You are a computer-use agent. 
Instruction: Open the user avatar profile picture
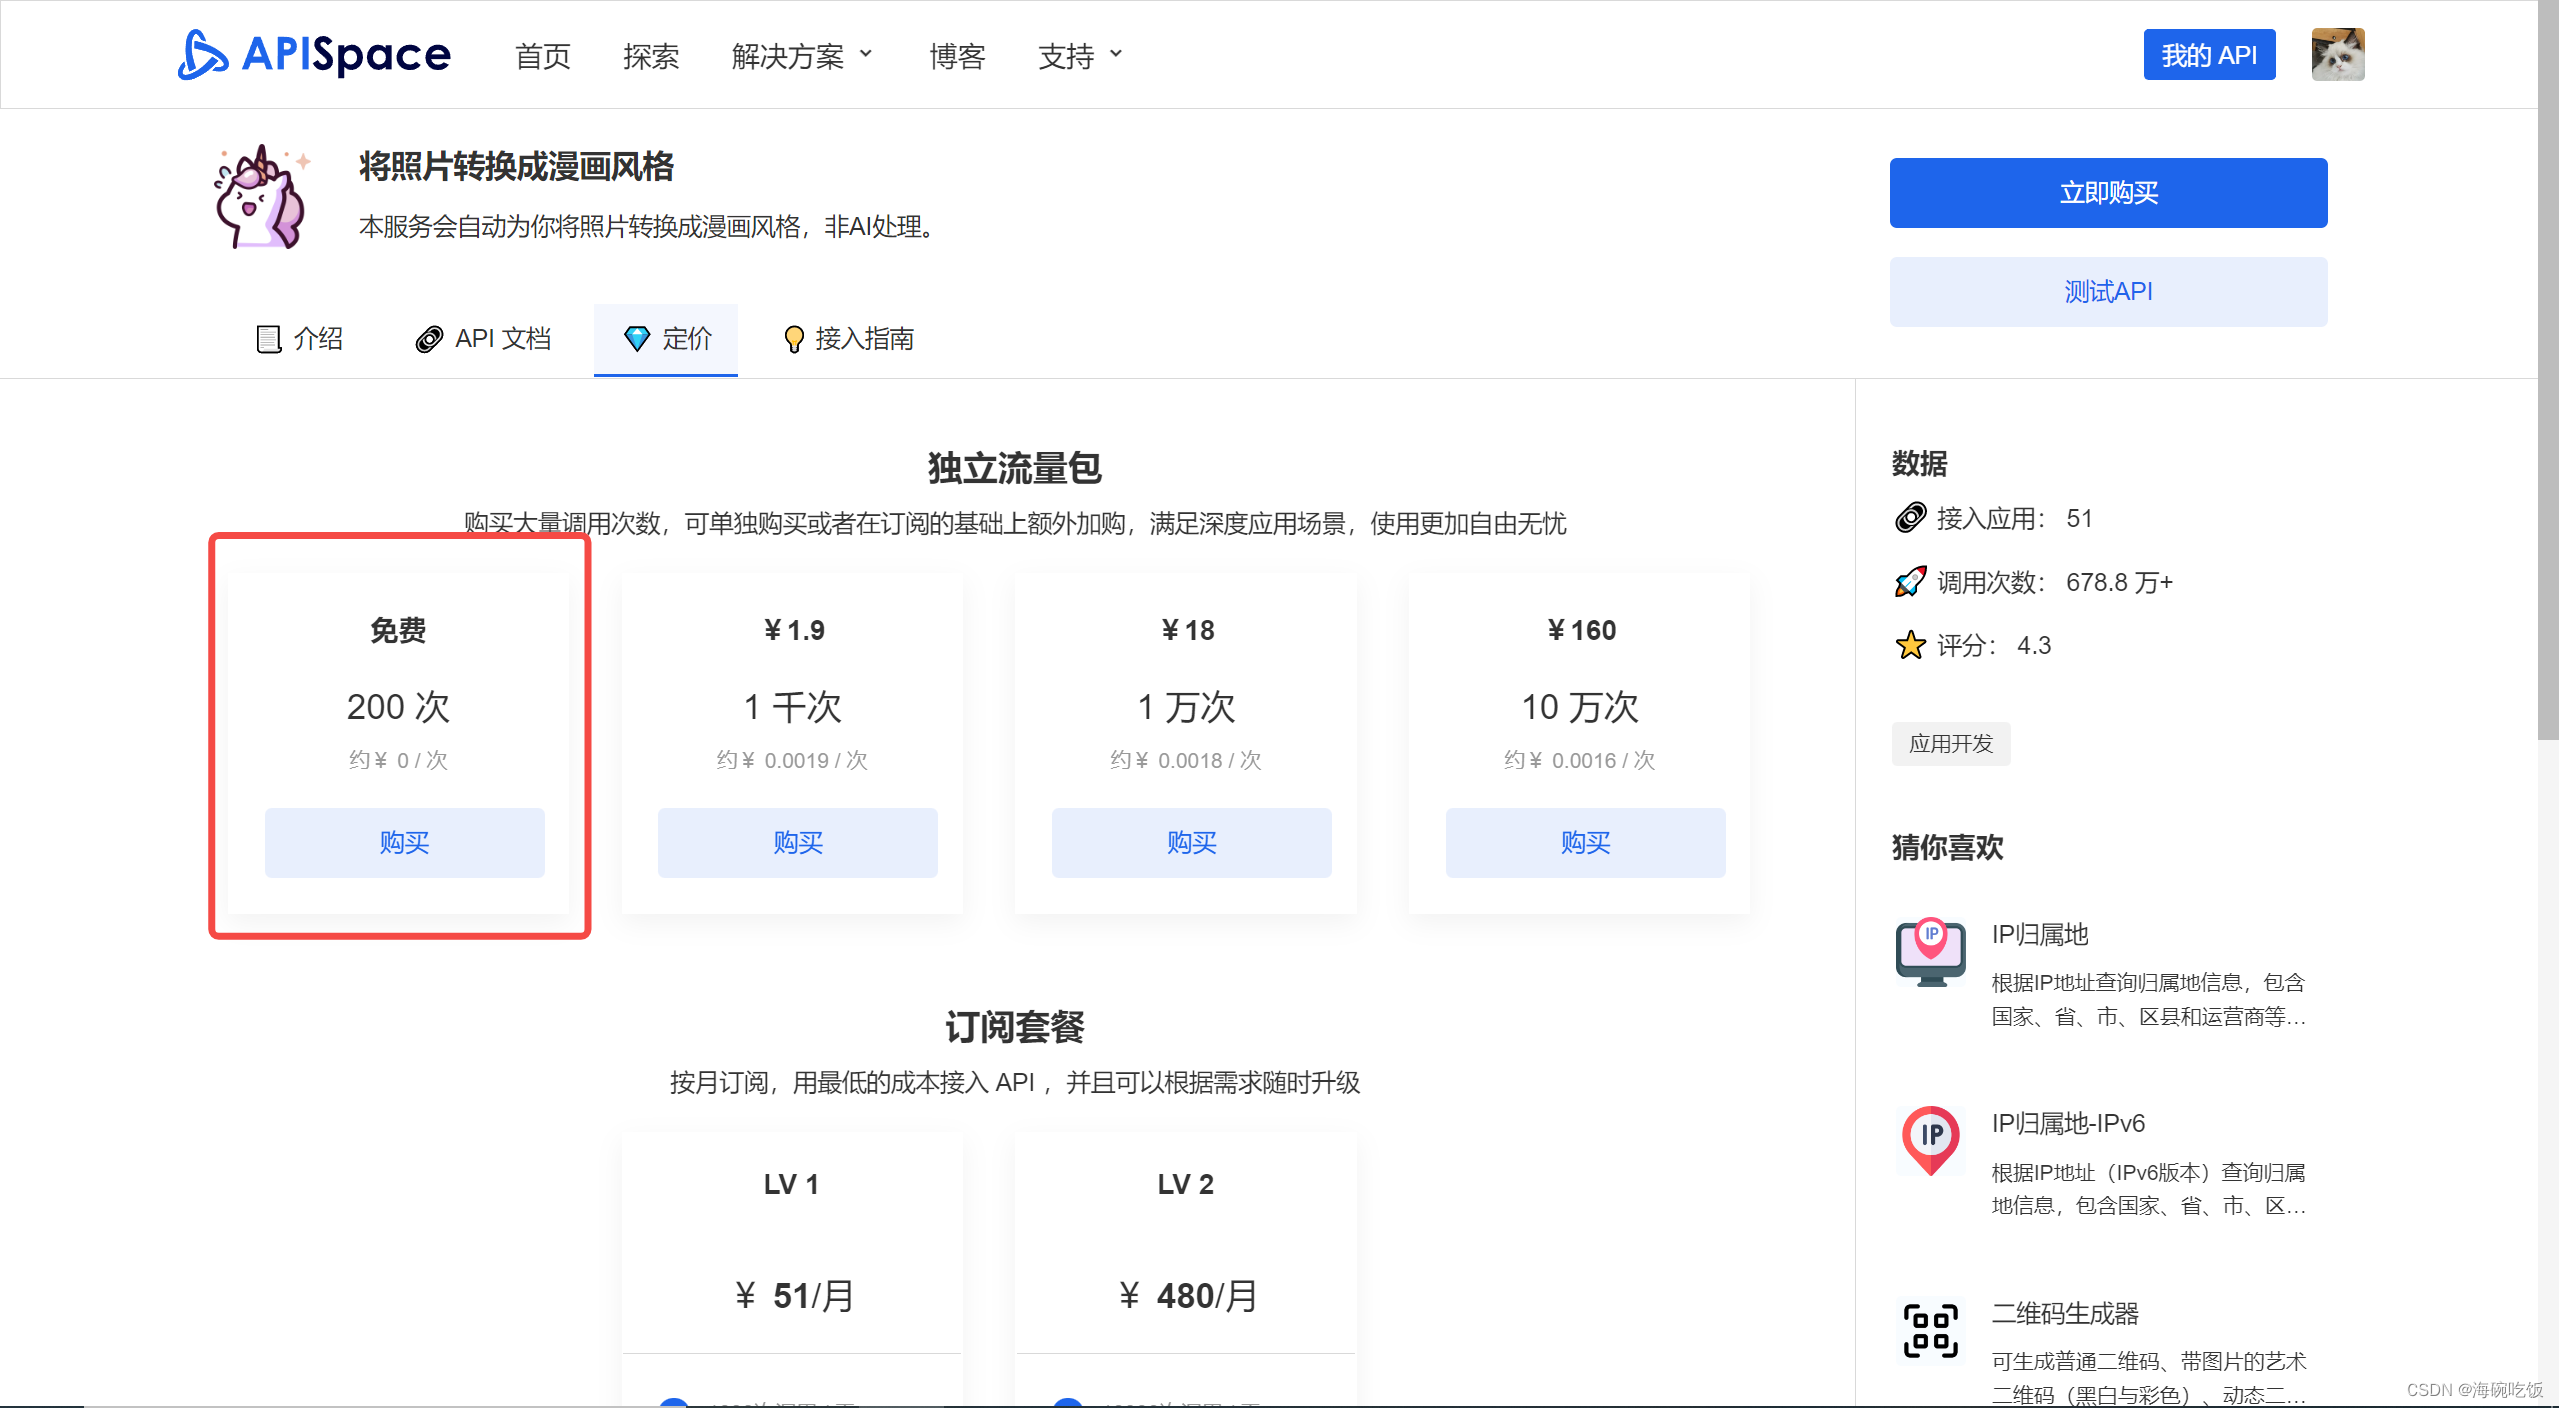coord(2337,54)
